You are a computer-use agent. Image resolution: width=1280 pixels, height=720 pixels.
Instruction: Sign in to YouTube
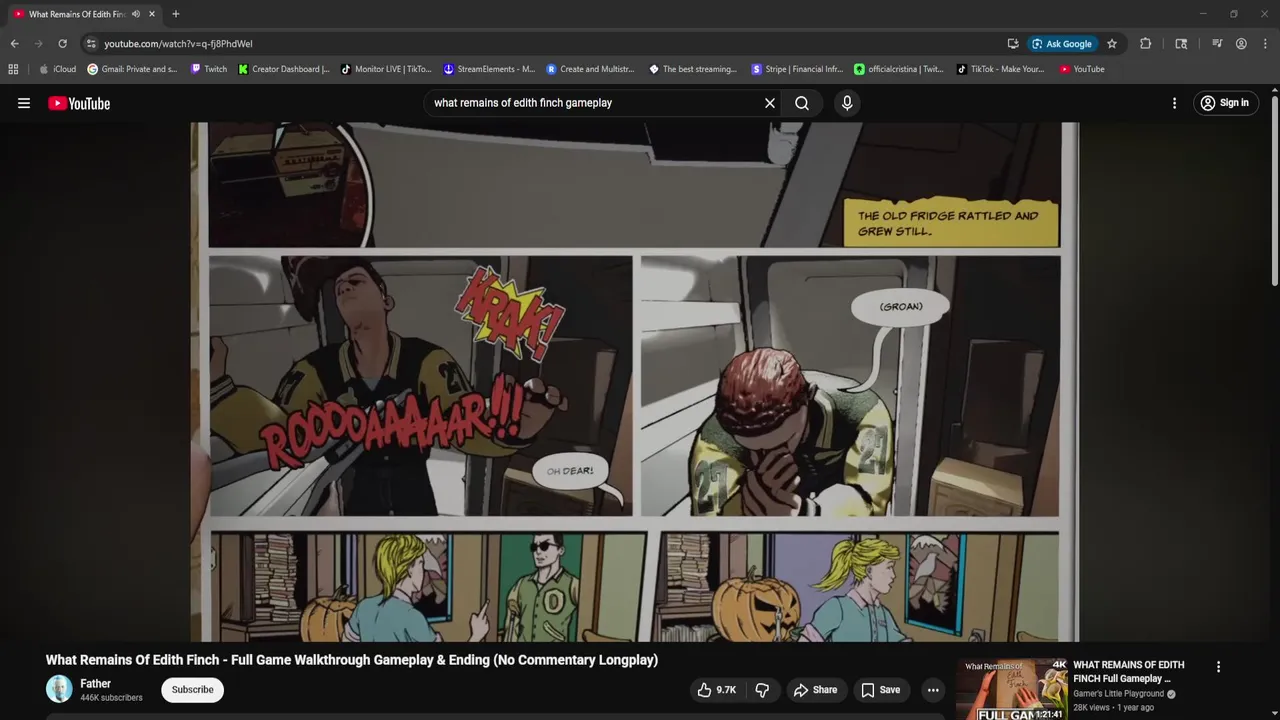[x=1225, y=103]
